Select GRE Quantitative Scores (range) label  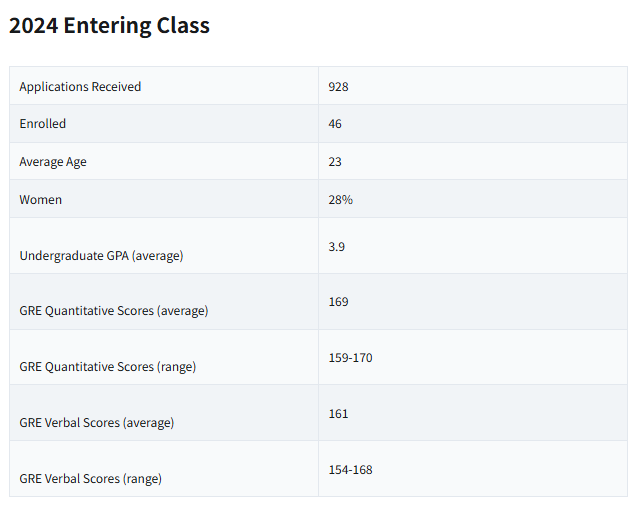click(108, 367)
